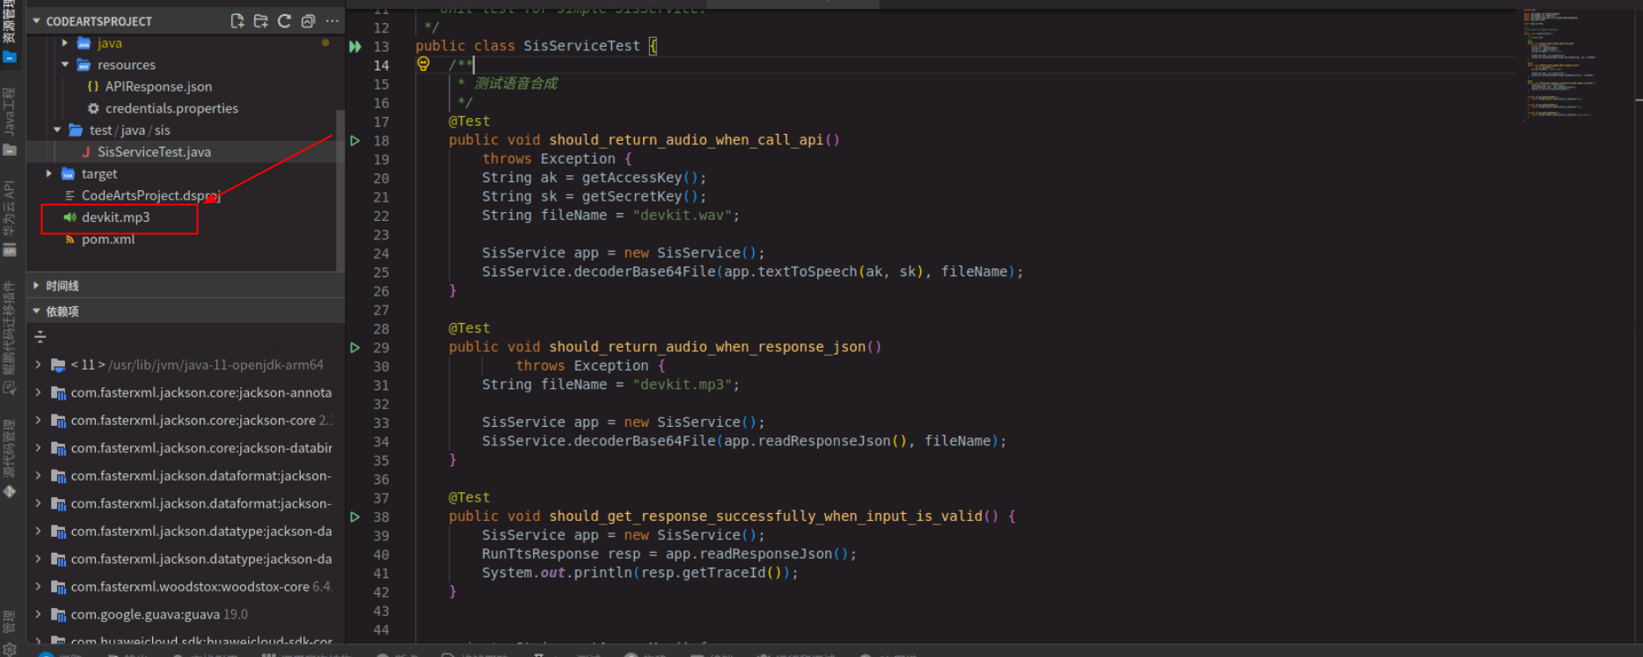Open APIResponse.json file
Image resolution: width=1643 pixels, height=657 pixels.
pos(158,87)
